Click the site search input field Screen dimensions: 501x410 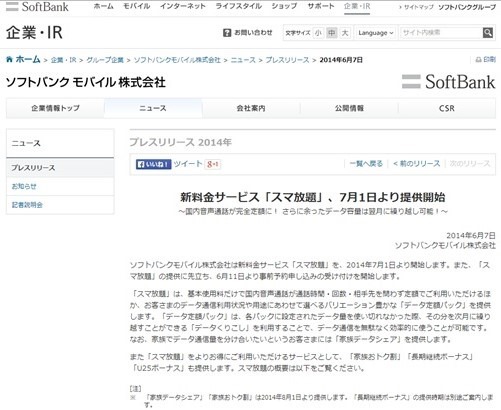click(441, 33)
